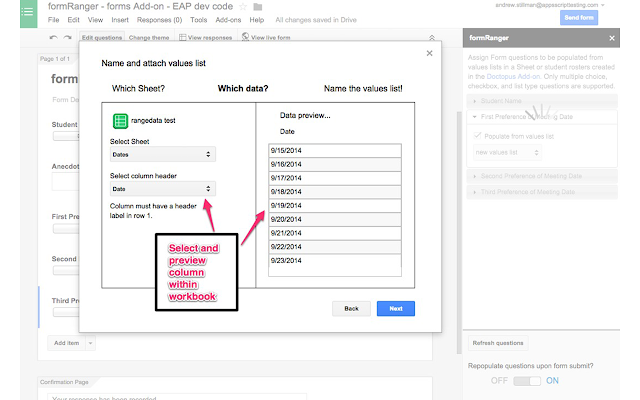Click the redo arrow in the toolbar

(x=67, y=37)
